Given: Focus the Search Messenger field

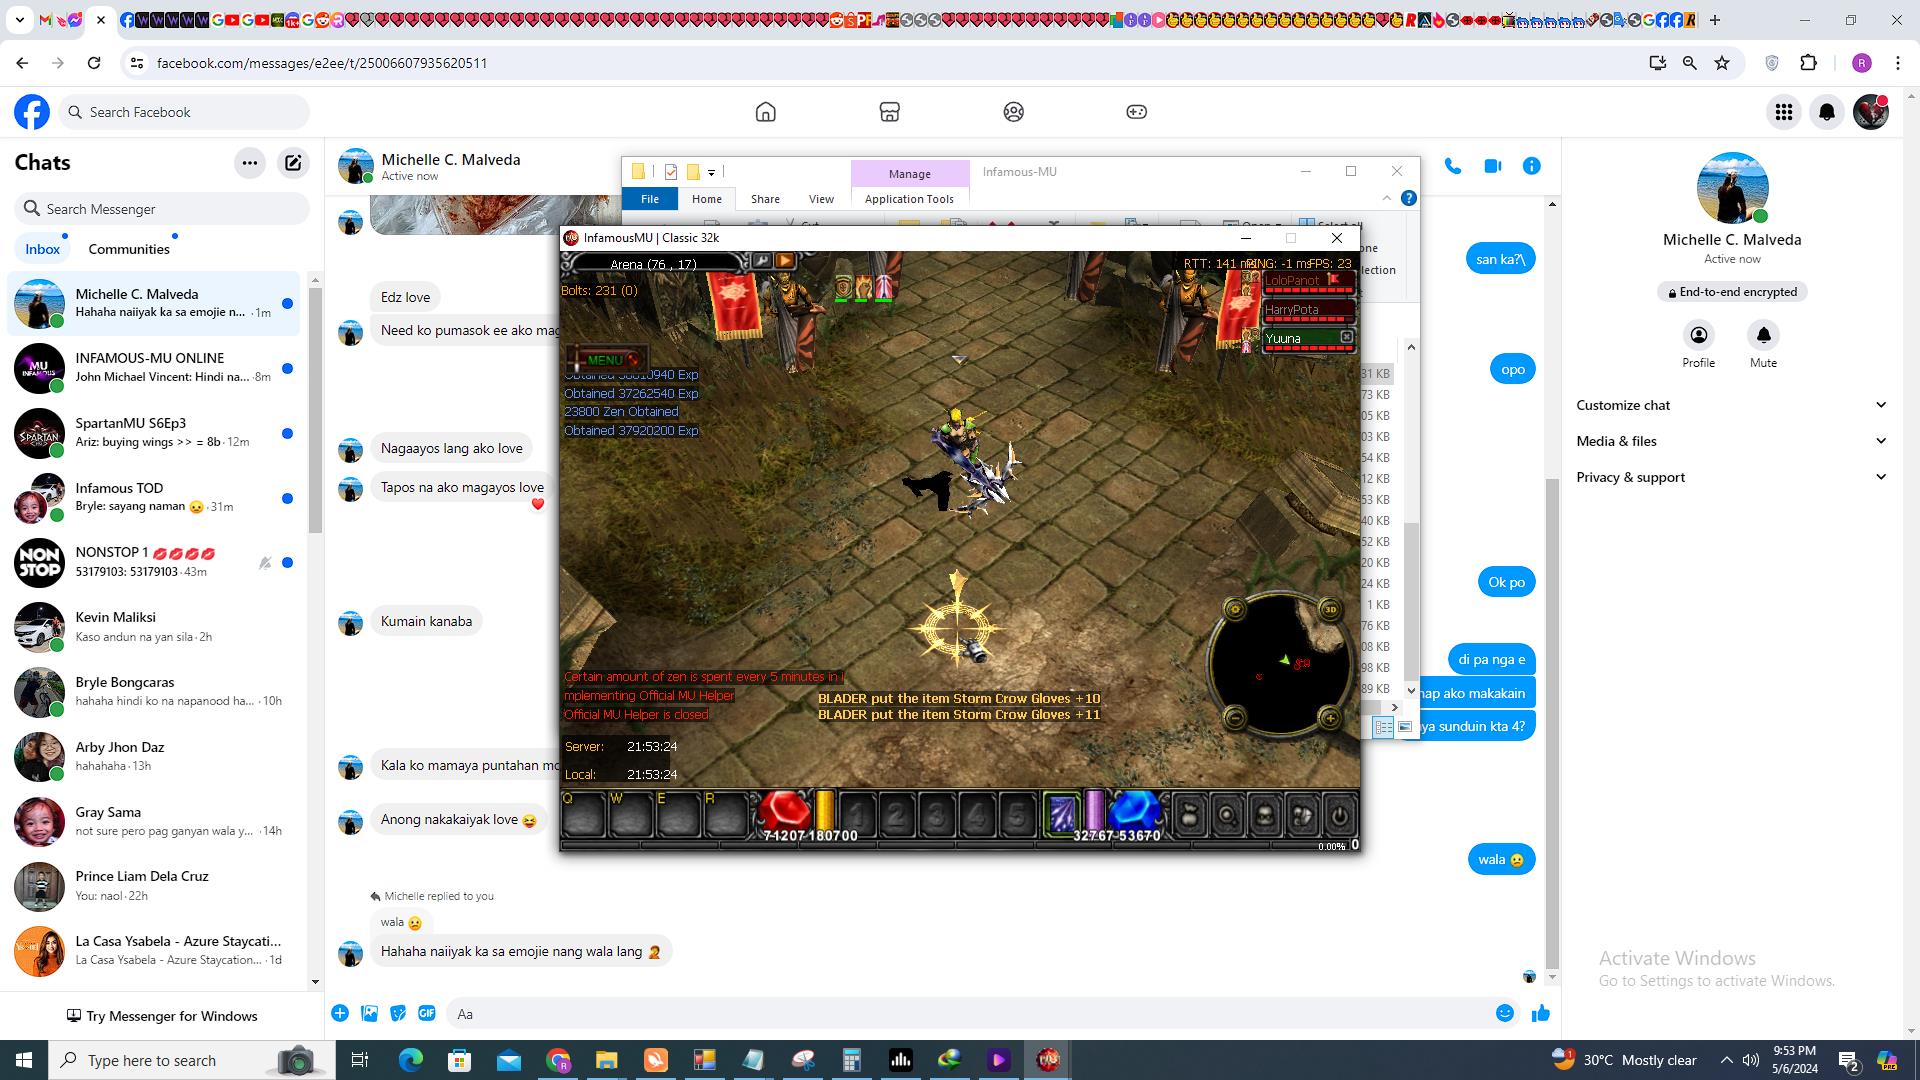Looking at the screenshot, I should tap(162, 209).
